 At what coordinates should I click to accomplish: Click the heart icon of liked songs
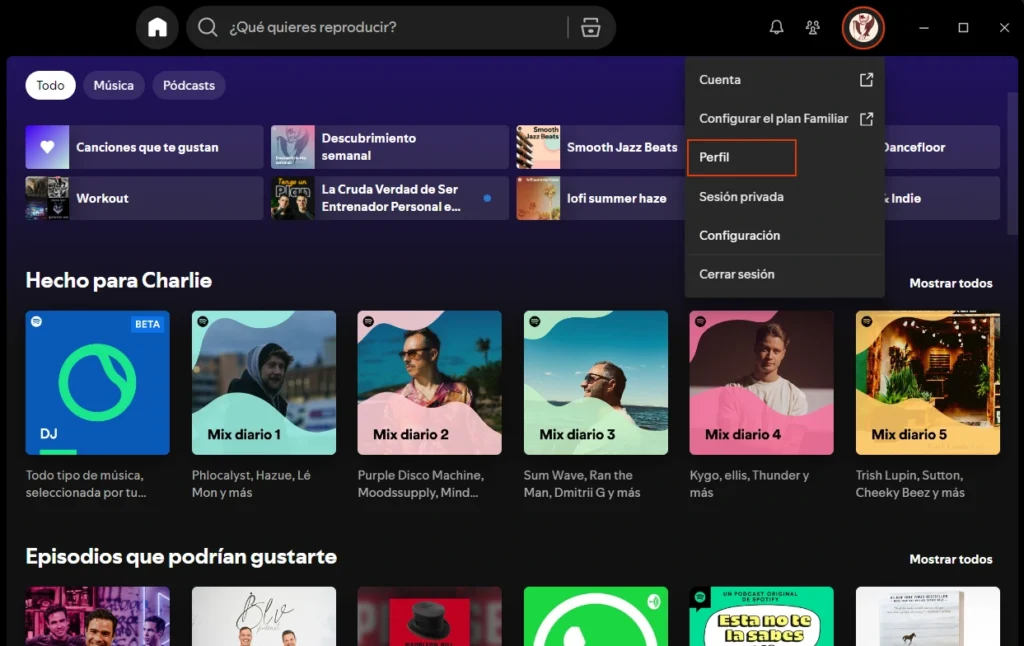[x=47, y=147]
